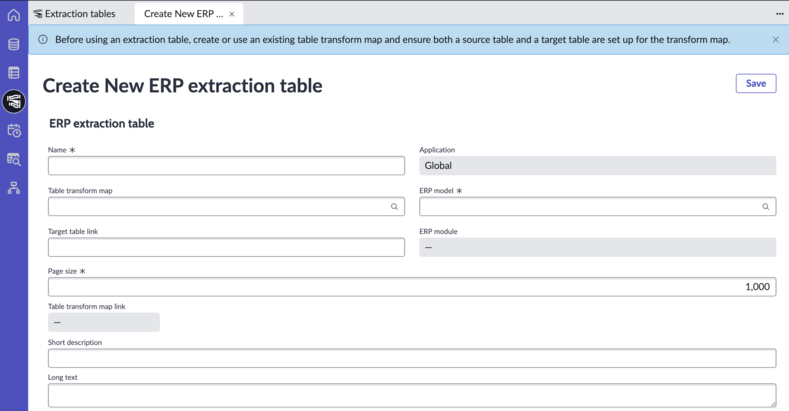Focus the ERP model field
The width and height of the screenshot is (789, 411).
(x=598, y=206)
